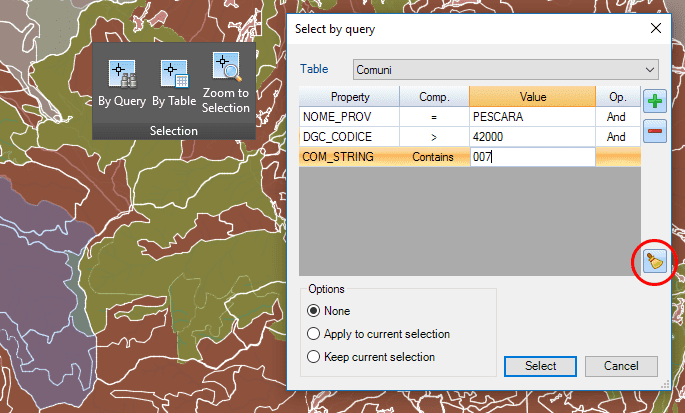
Task: Click the = comparison cell
Action: [x=434, y=117]
